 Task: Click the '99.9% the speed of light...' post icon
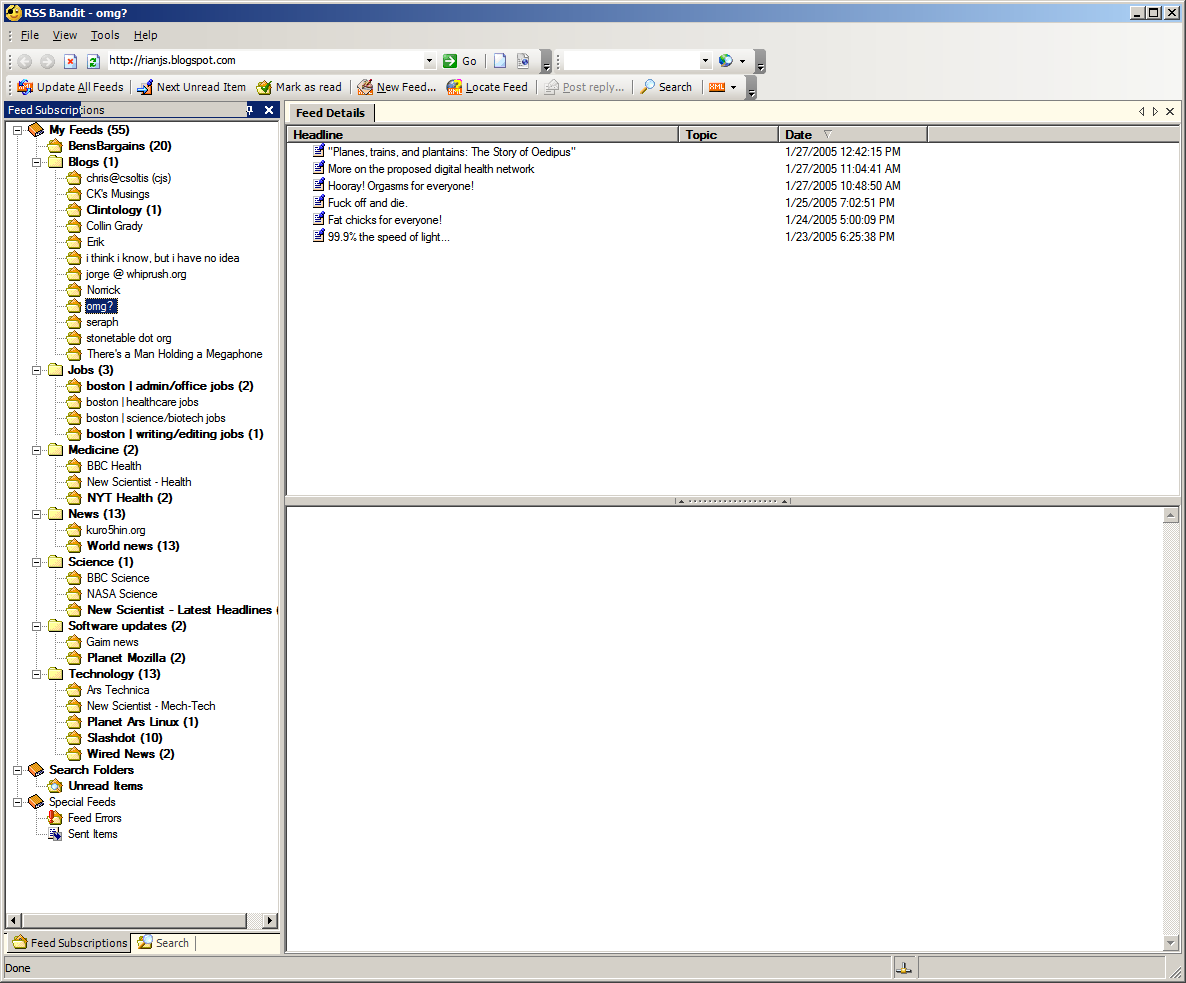(x=318, y=237)
